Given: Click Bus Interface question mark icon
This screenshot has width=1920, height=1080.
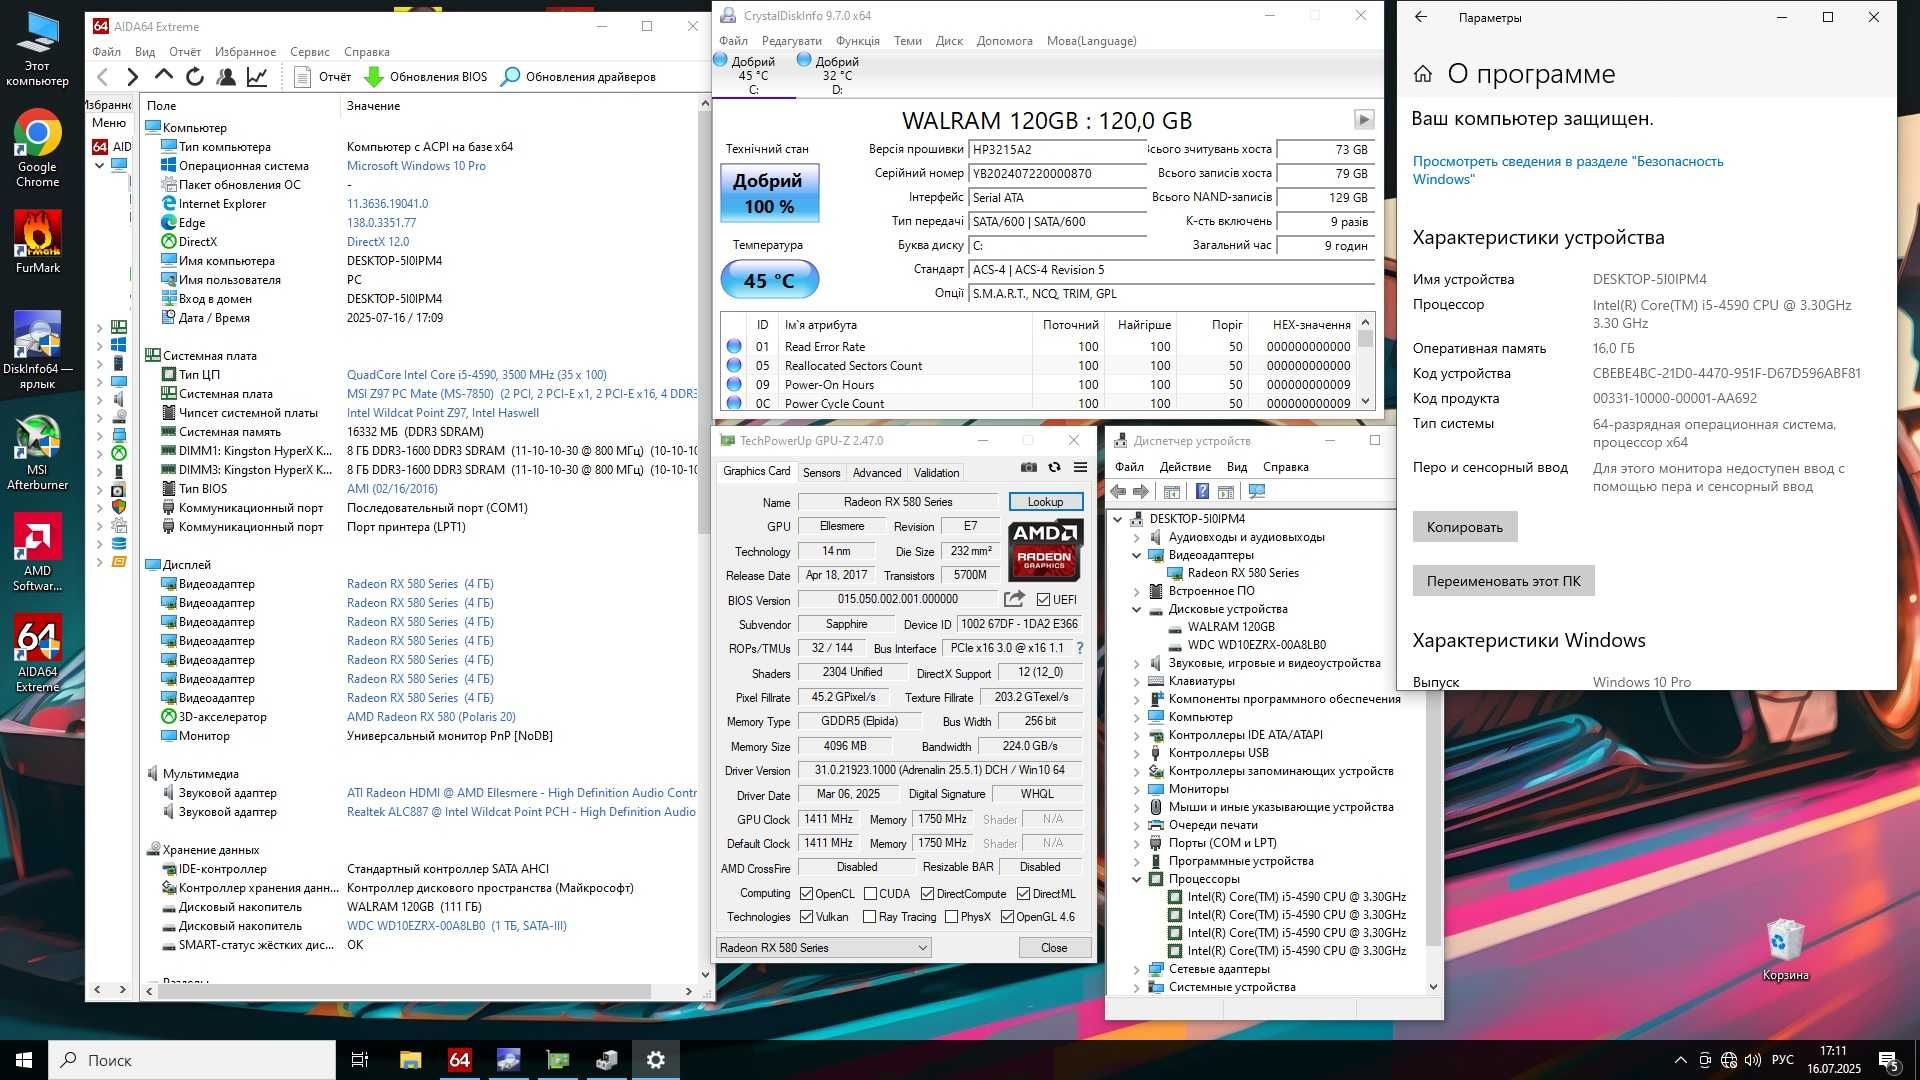Looking at the screenshot, I should 1079,648.
